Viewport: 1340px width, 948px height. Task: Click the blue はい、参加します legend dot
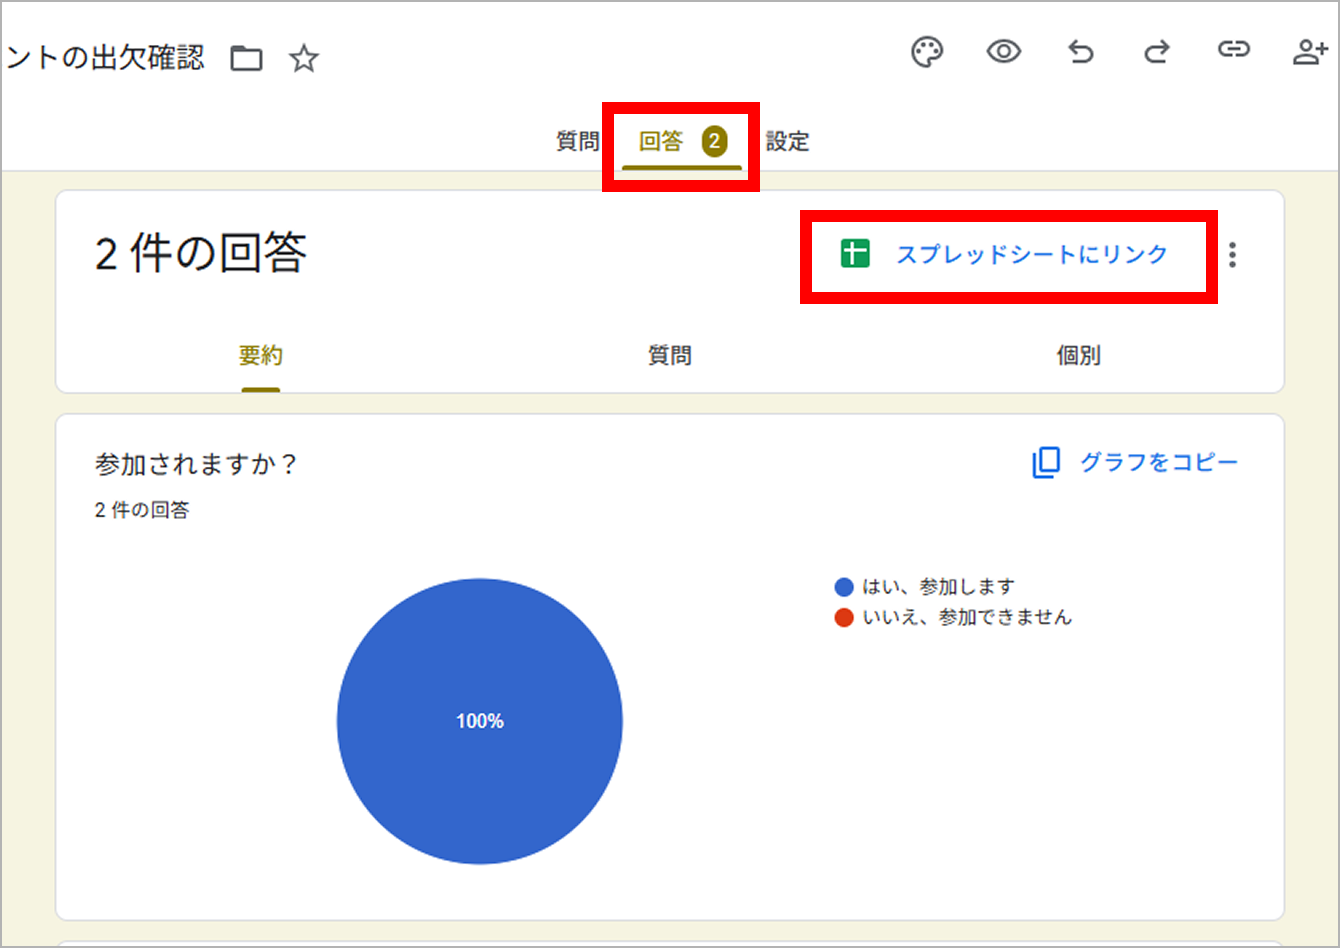click(x=844, y=587)
